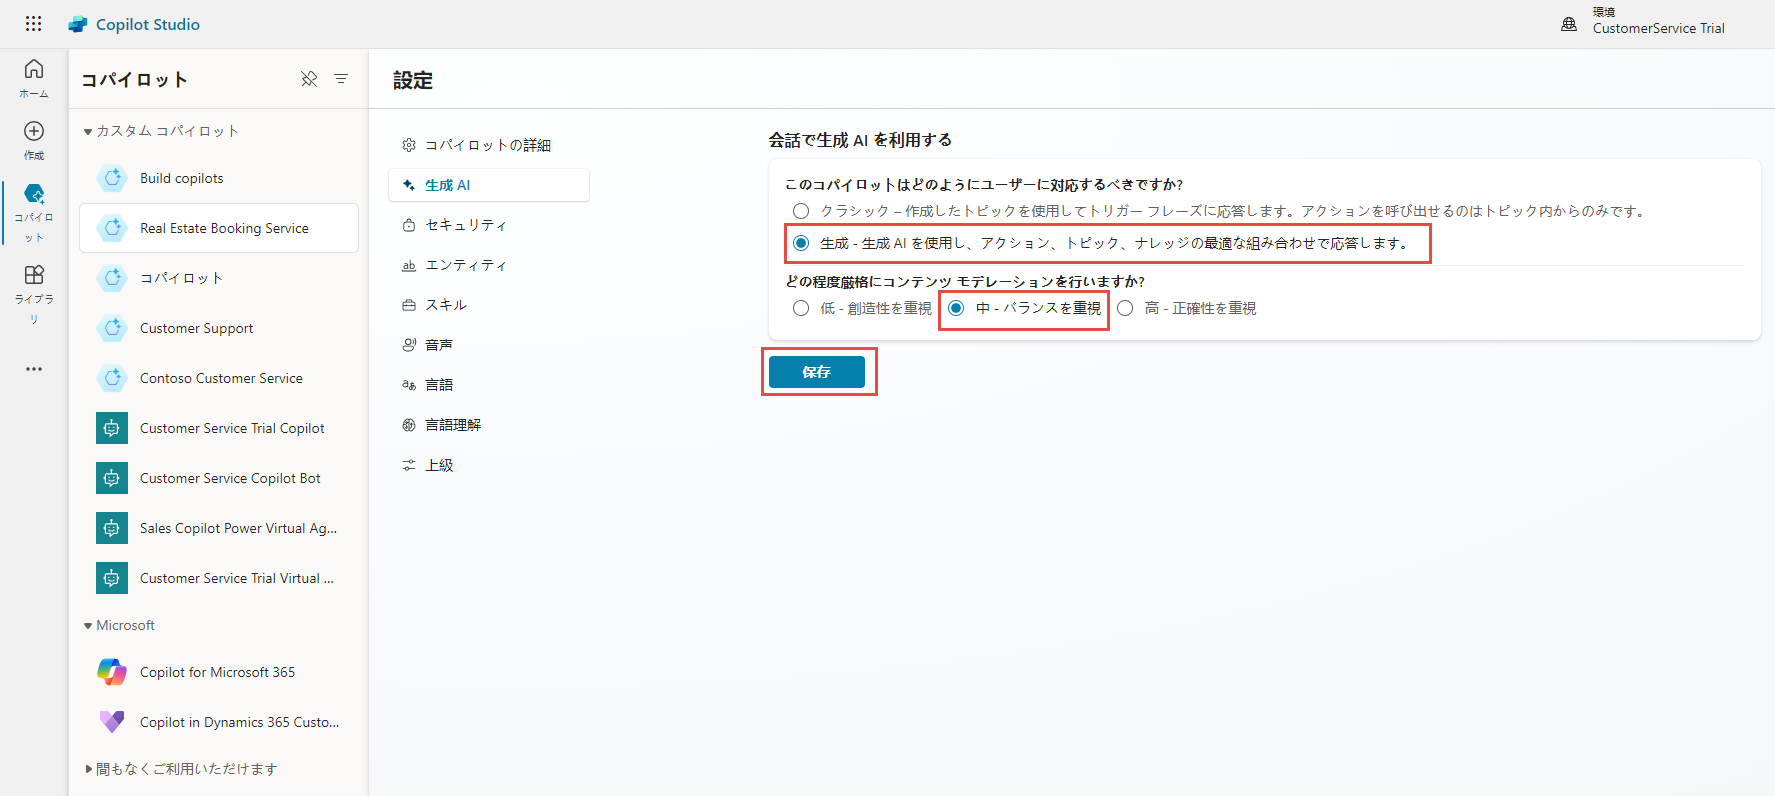Choose 高 - 正確性を重視 moderation
Image resolution: width=1775 pixels, height=796 pixels.
point(1125,308)
